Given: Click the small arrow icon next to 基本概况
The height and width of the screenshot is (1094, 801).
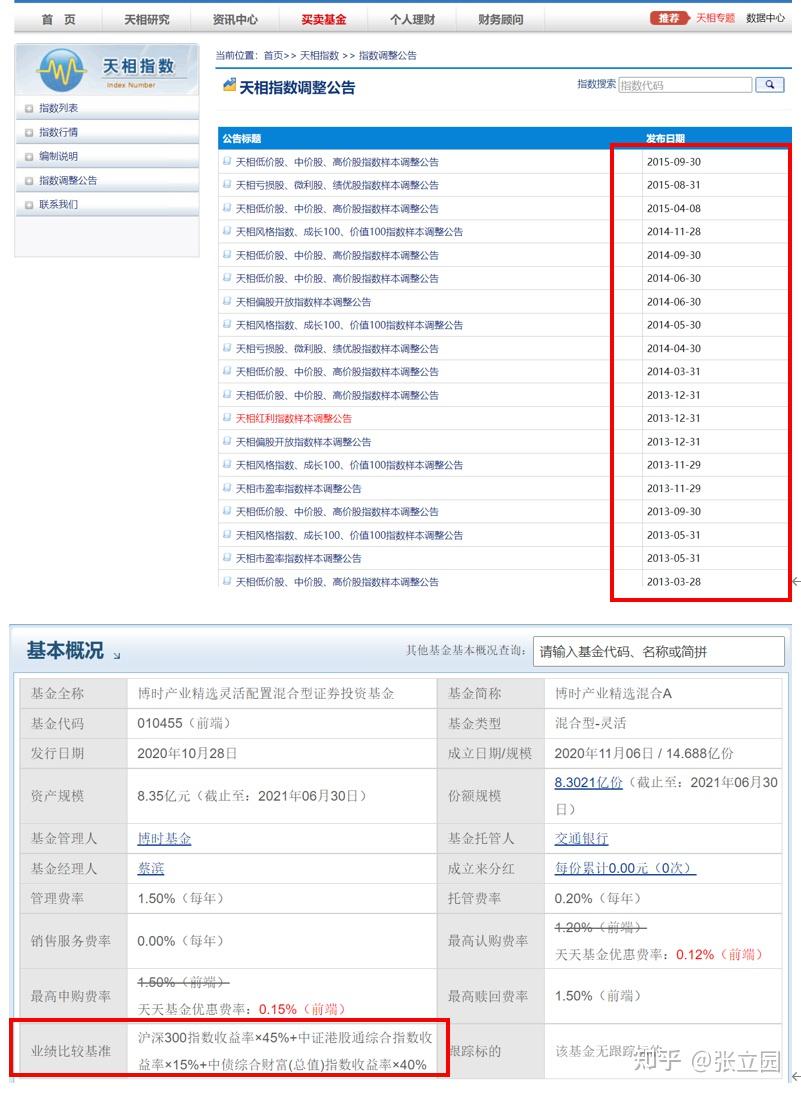Looking at the screenshot, I should click(117, 656).
